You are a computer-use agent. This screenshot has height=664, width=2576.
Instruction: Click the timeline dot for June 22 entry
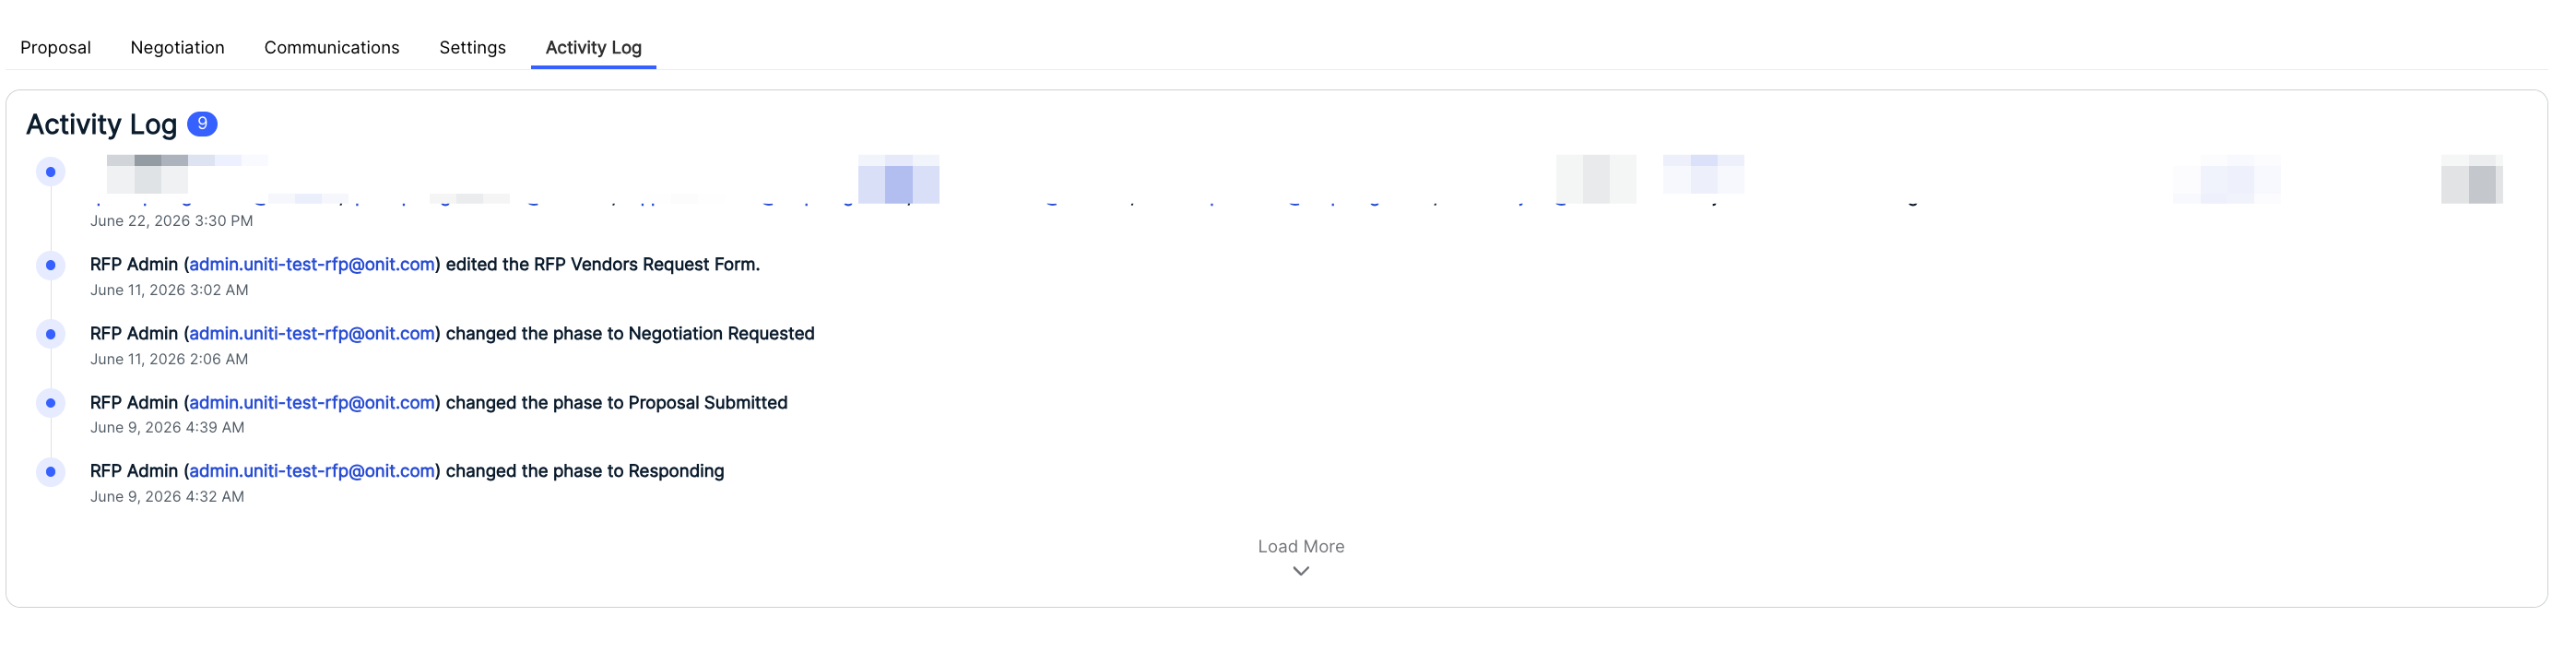[x=51, y=172]
